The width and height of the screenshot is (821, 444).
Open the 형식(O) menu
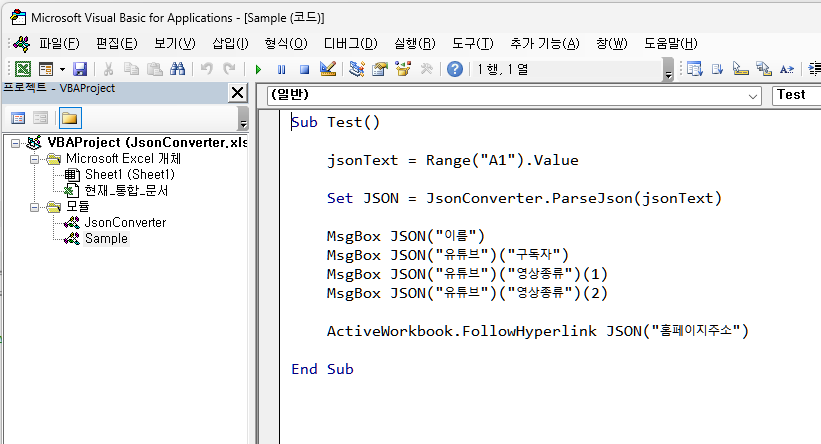(286, 43)
